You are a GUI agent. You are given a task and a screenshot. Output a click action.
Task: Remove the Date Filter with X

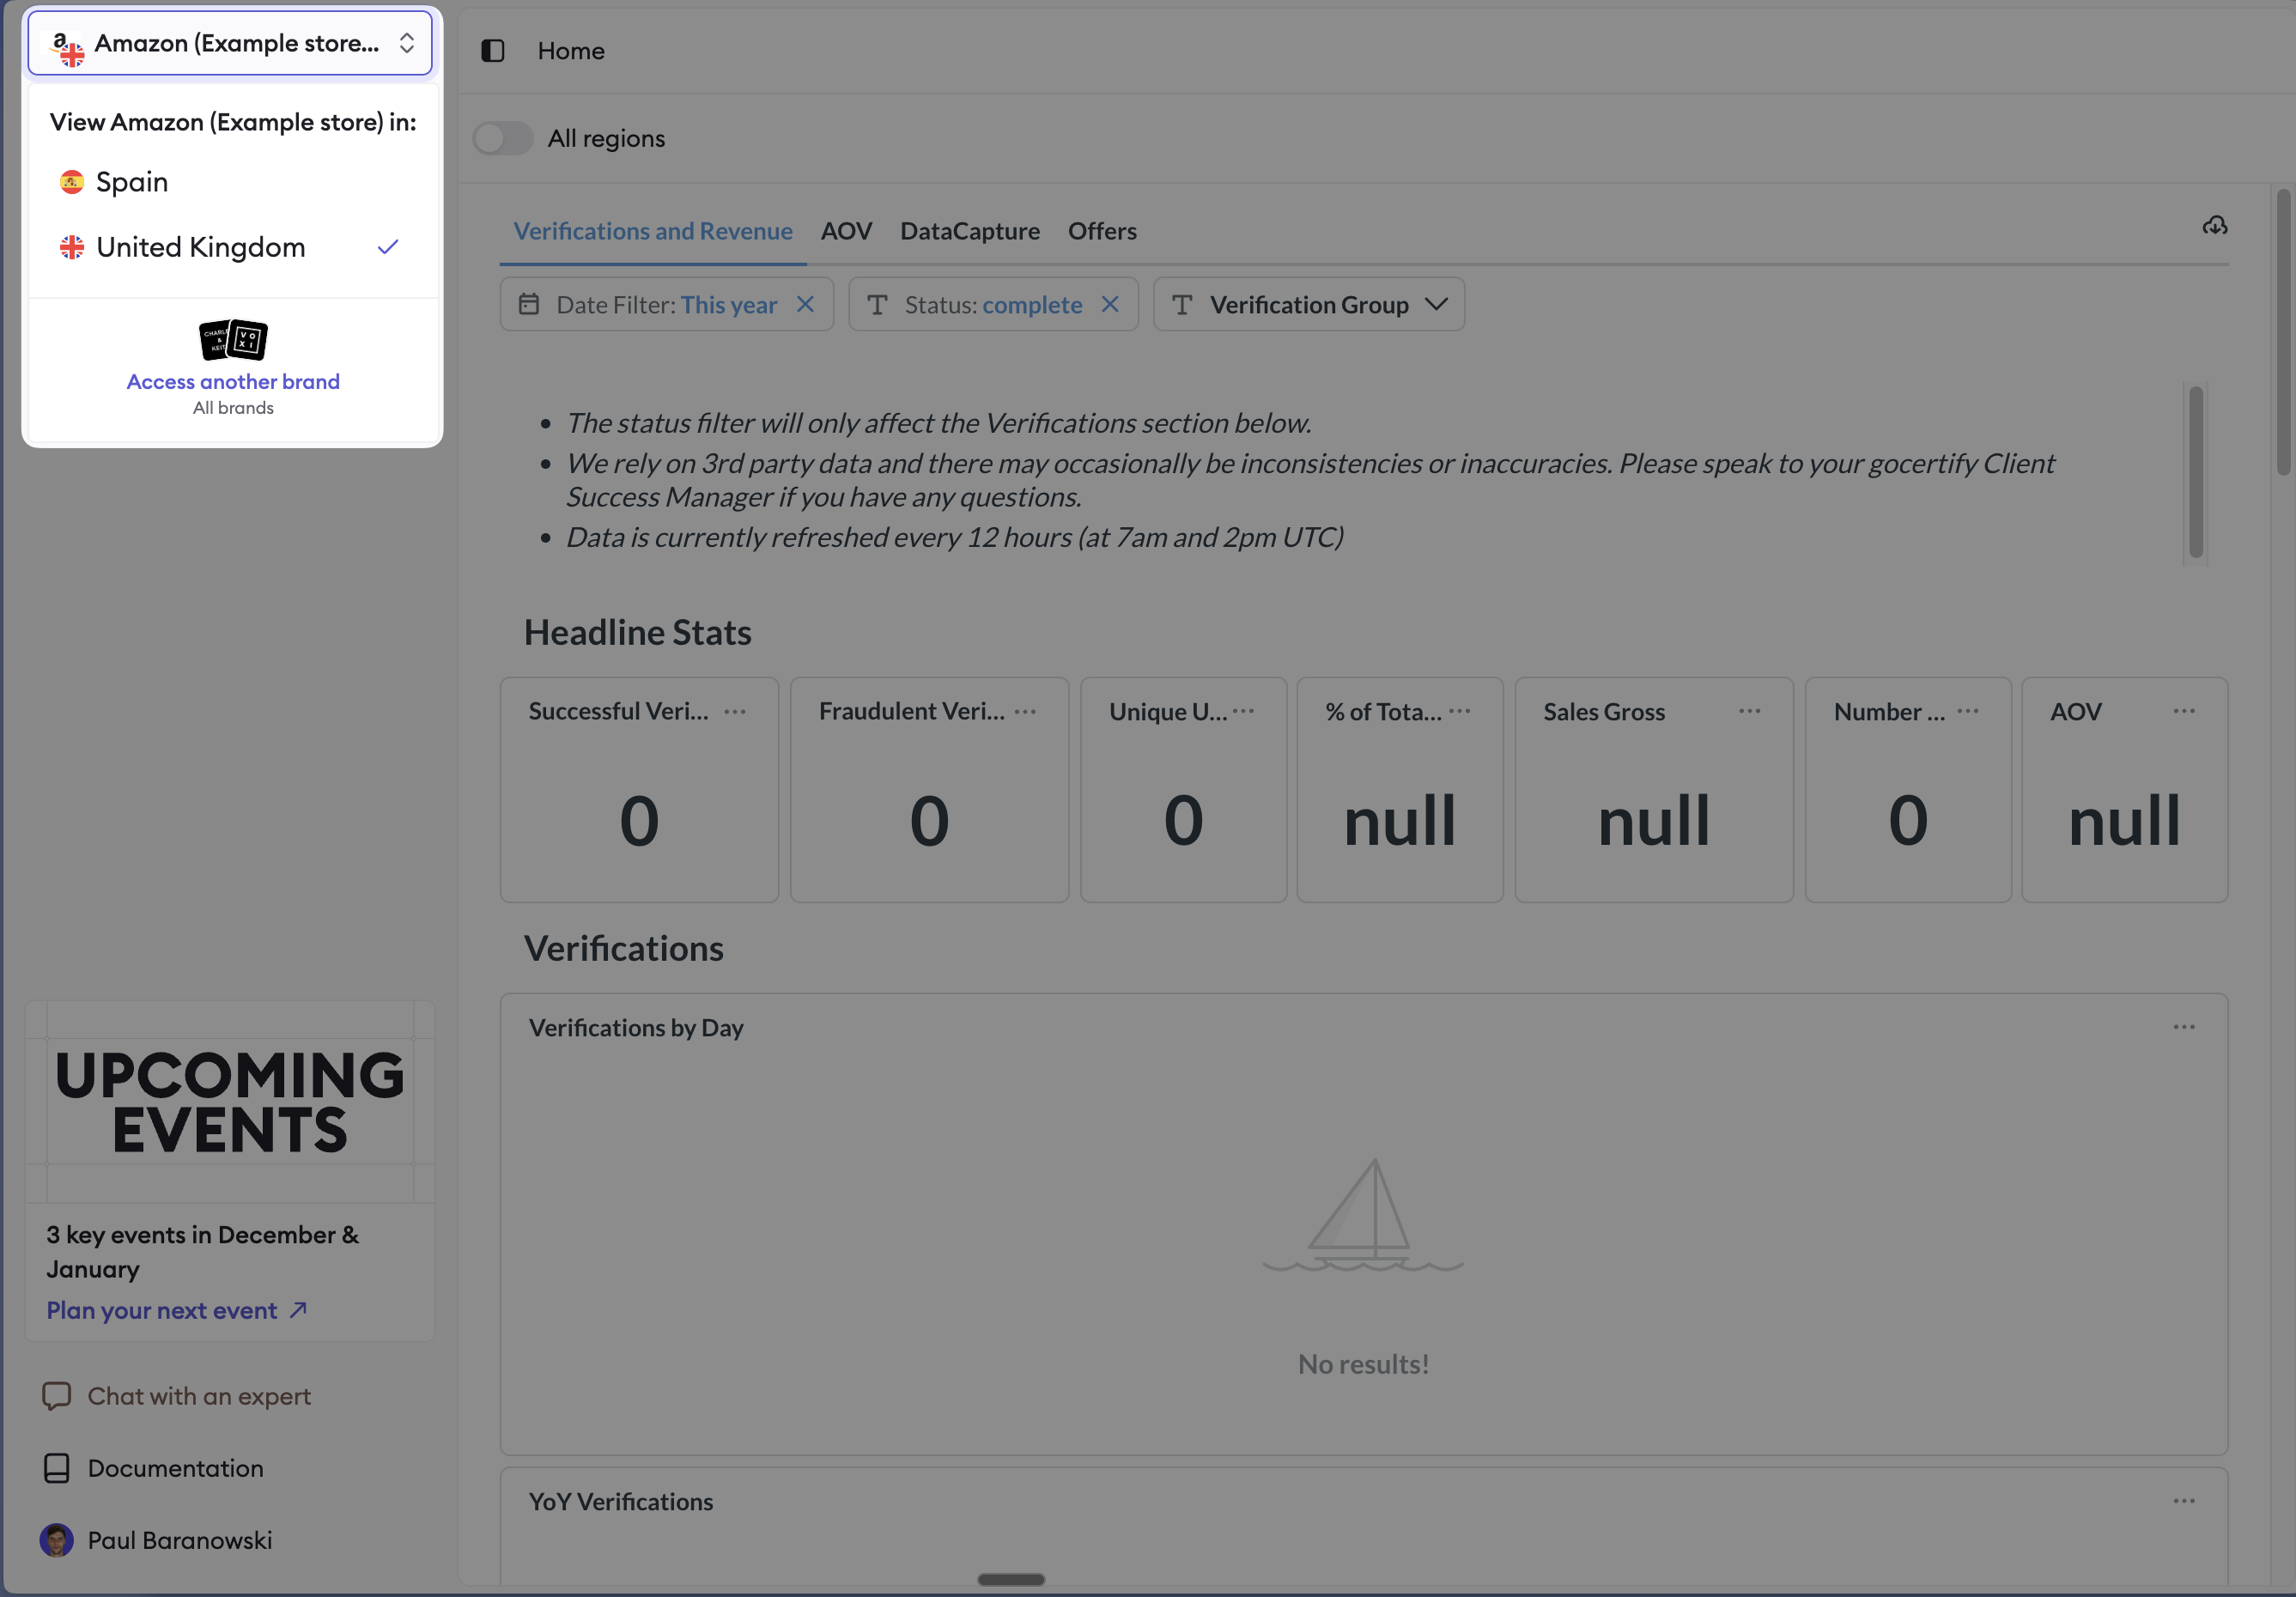pos(805,304)
